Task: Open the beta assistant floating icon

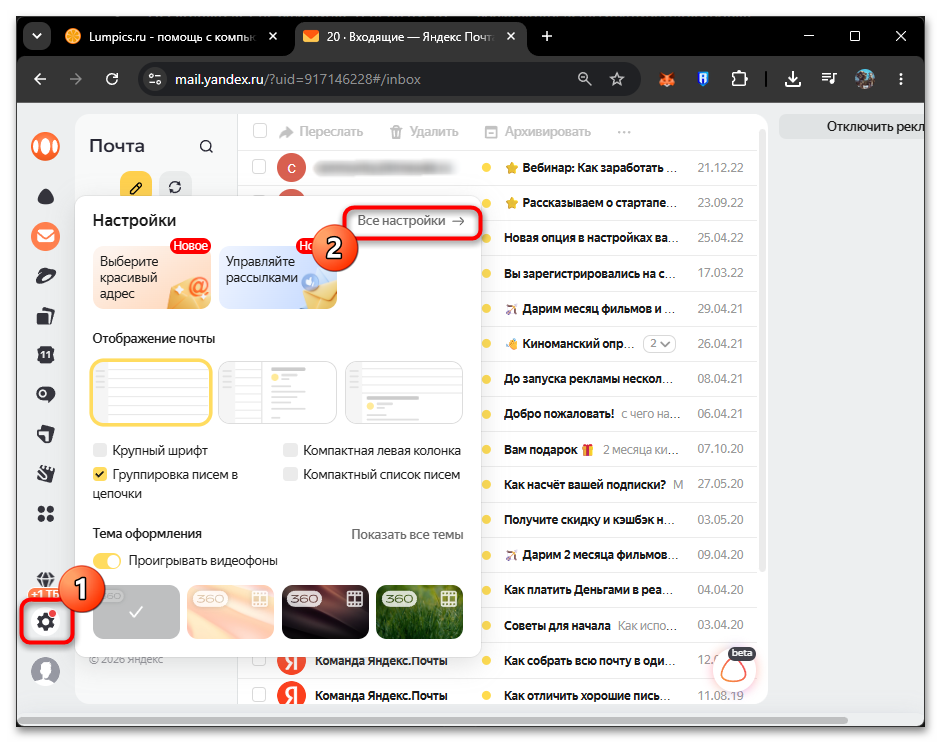Action: (x=733, y=669)
